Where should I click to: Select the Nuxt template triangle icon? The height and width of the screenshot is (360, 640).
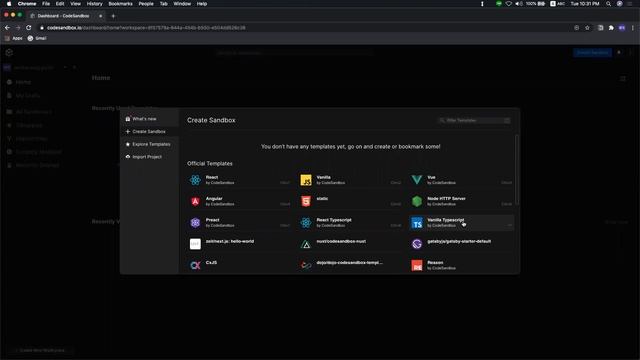(x=306, y=244)
